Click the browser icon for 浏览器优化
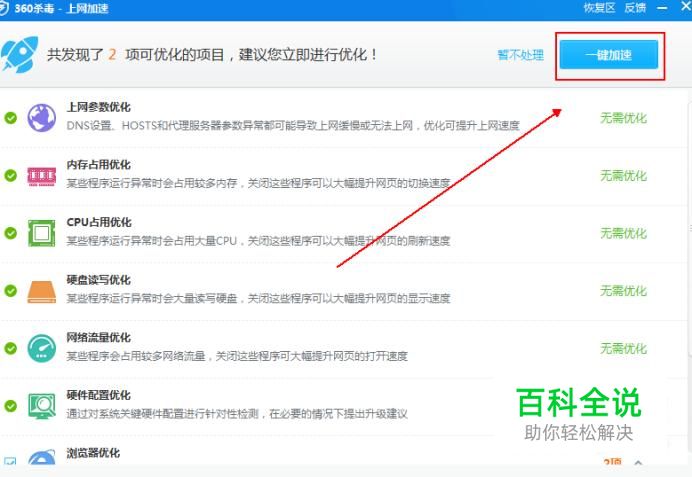This screenshot has height=477, width=692. point(41,458)
